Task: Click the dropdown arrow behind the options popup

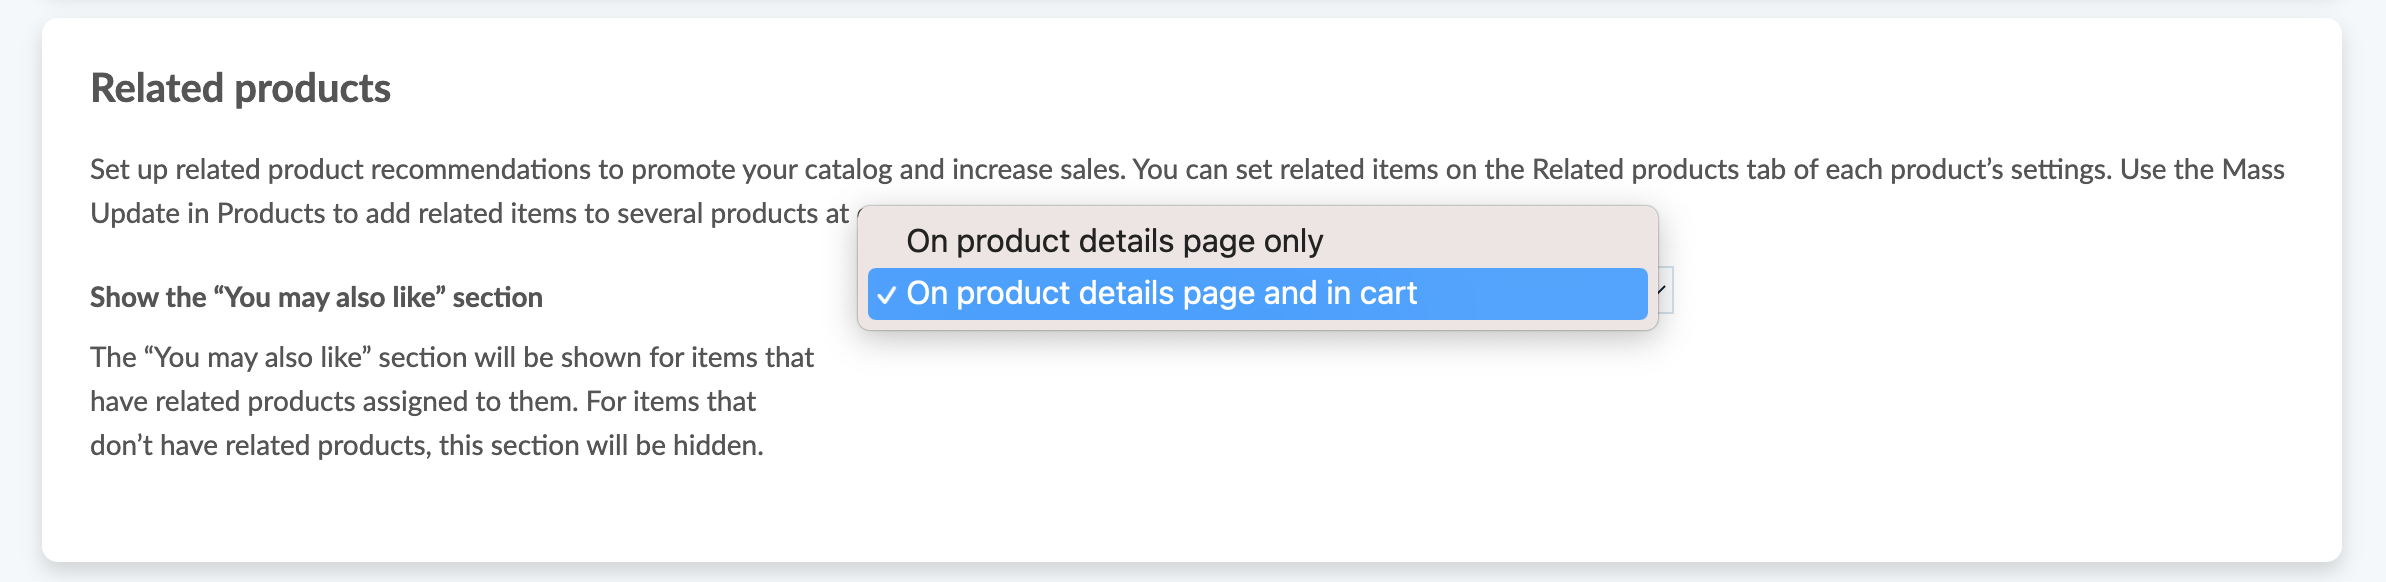Action: [x=1662, y=290]
